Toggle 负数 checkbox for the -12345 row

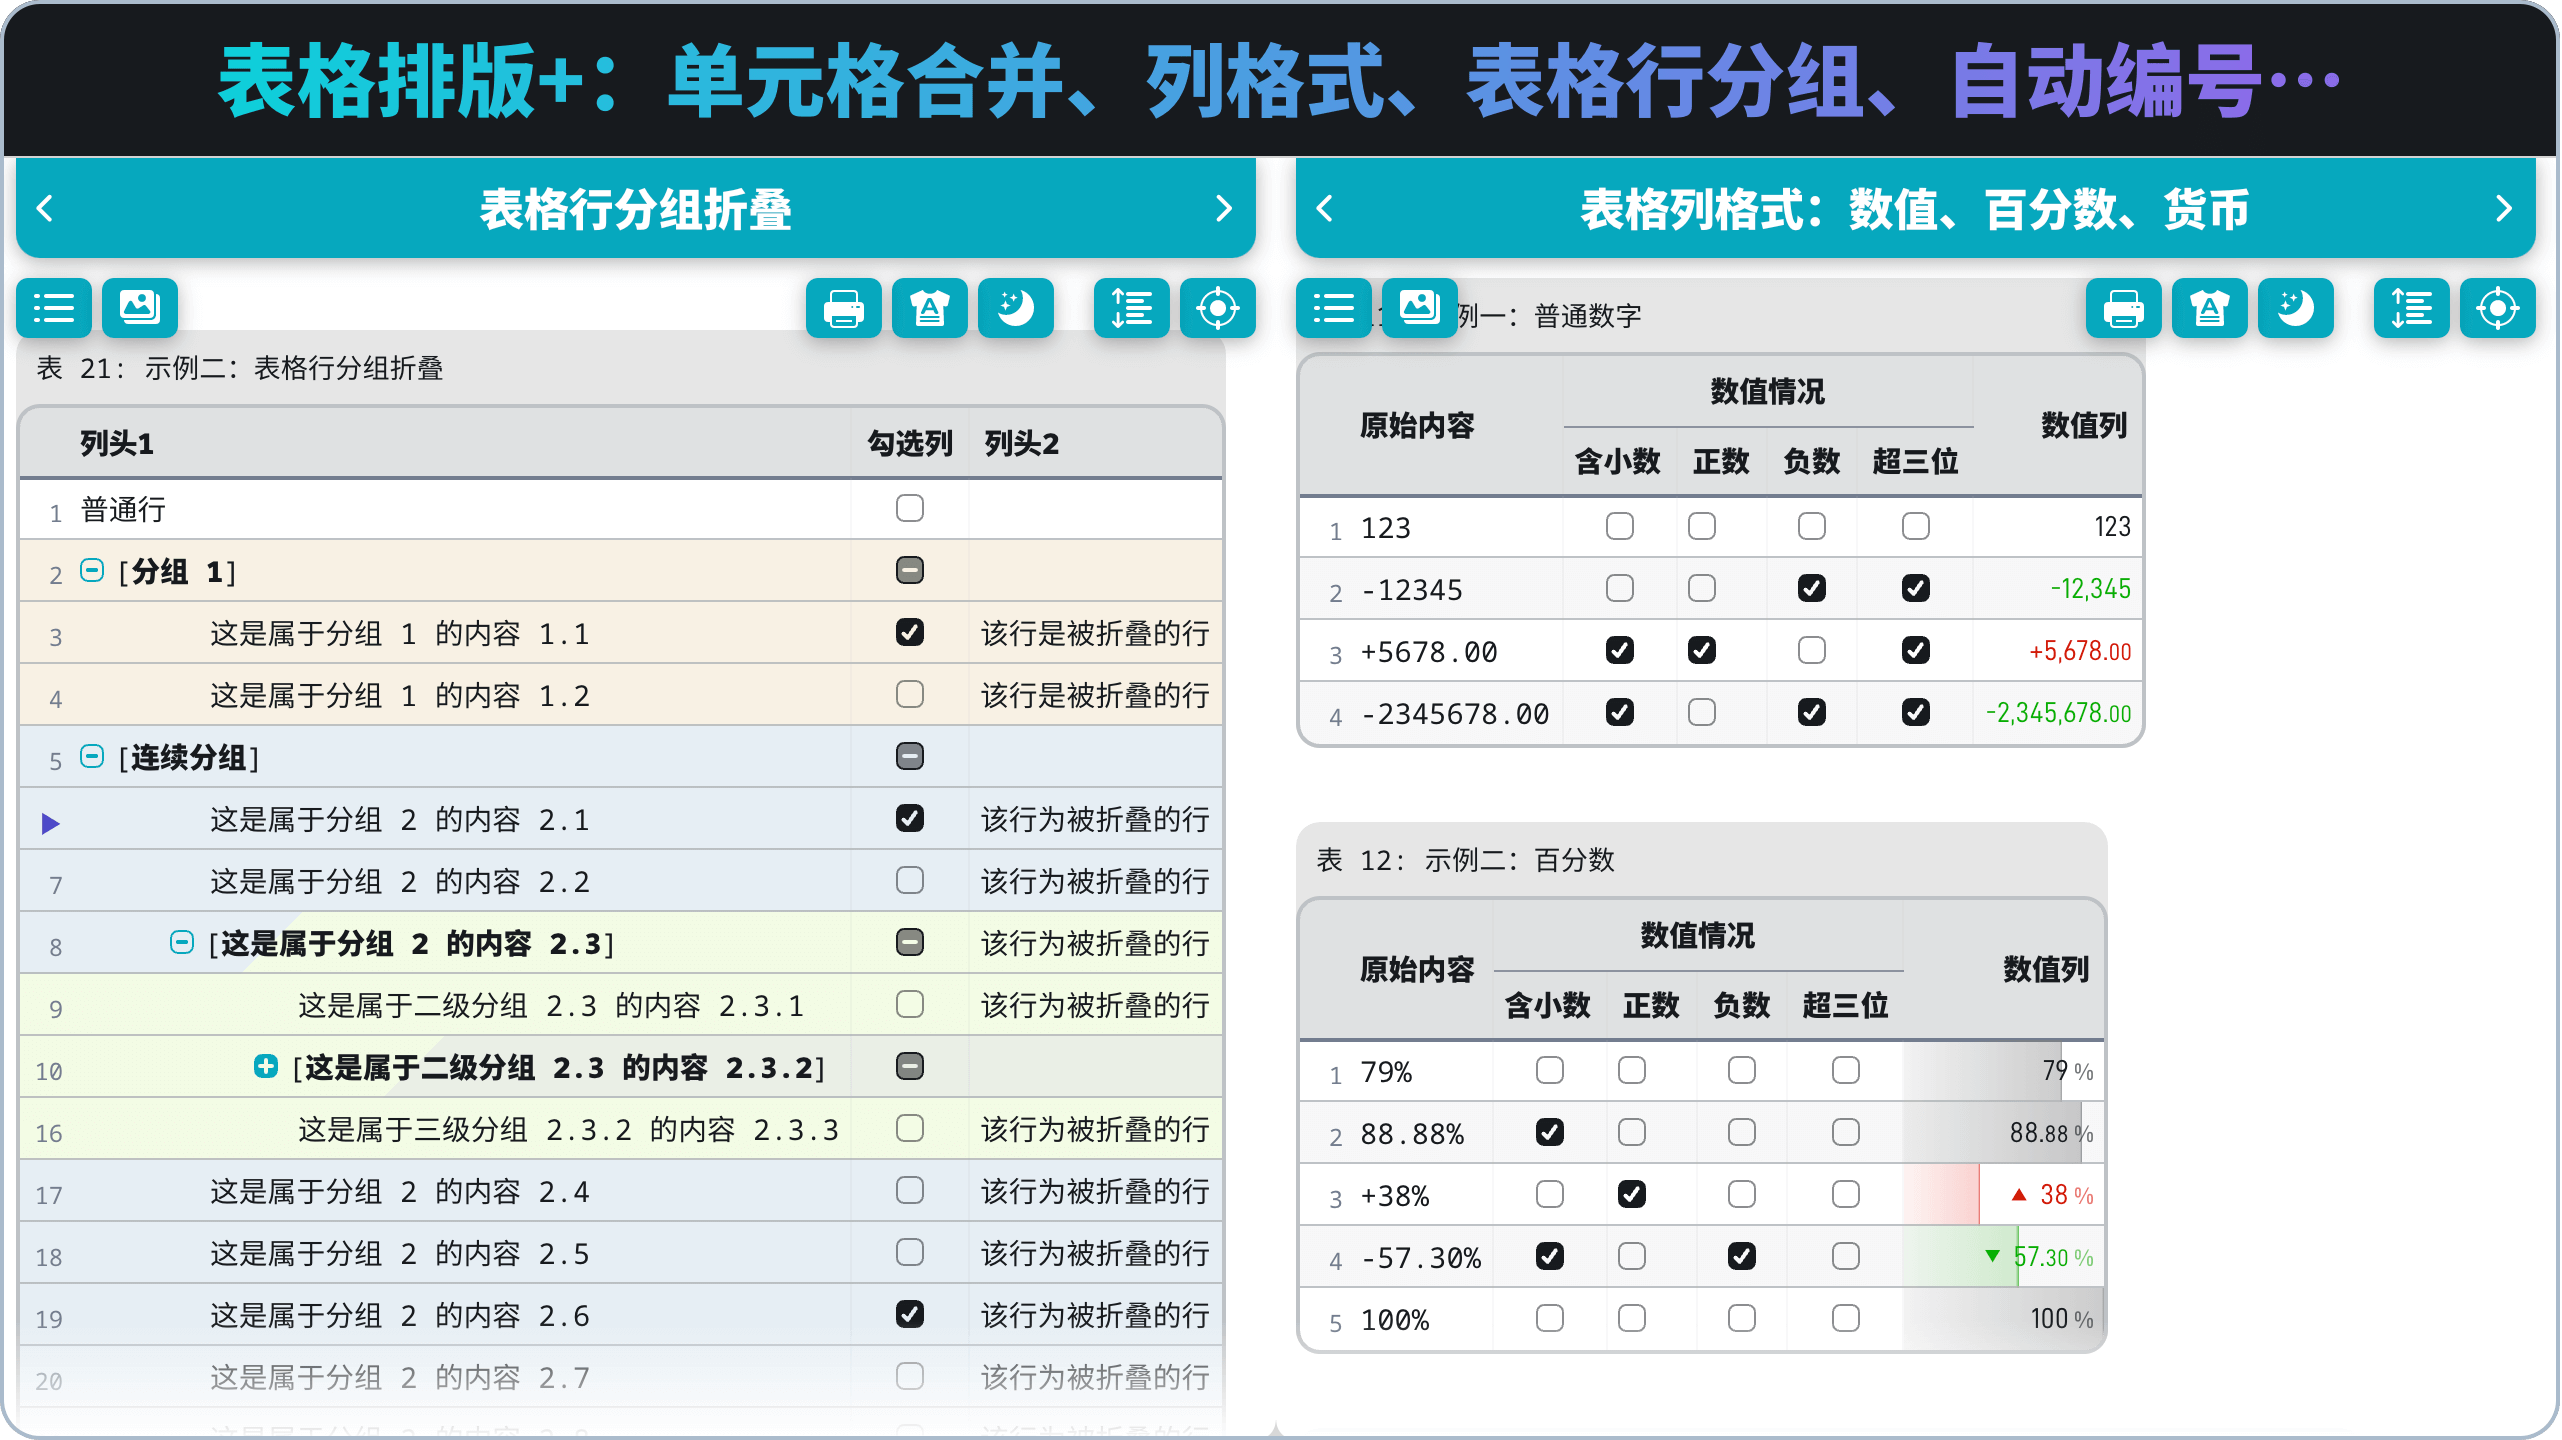point(1812,588)
